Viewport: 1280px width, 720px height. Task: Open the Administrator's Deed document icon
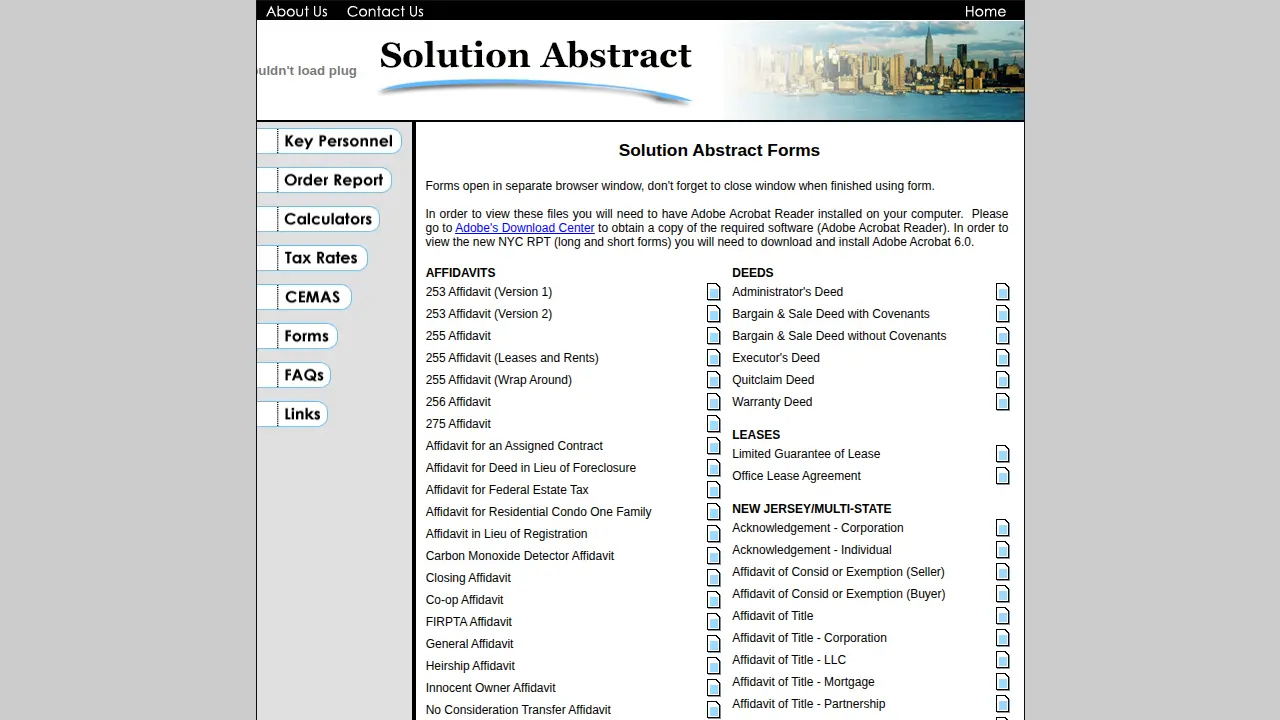pos(1003,292)
